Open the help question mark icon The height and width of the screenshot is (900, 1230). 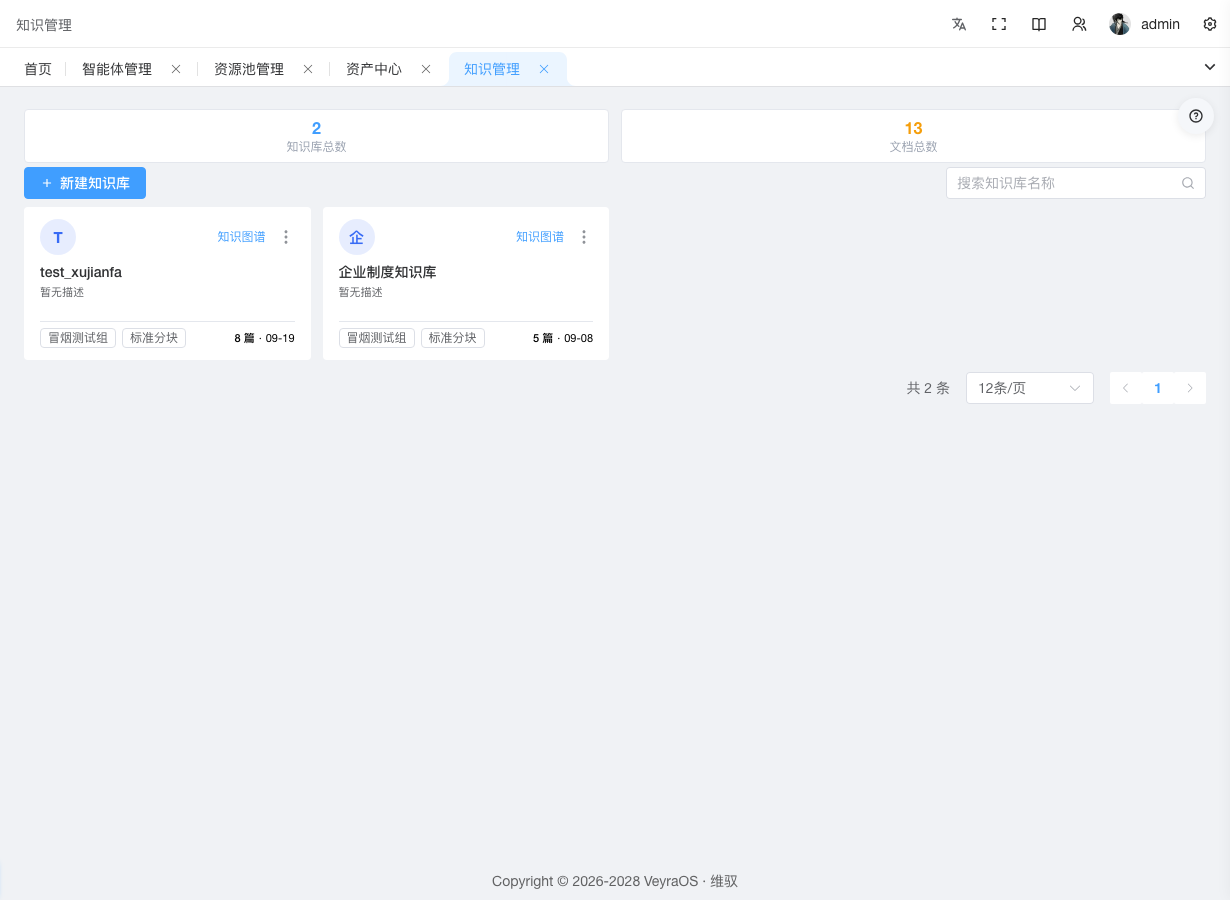point(1196,116)
